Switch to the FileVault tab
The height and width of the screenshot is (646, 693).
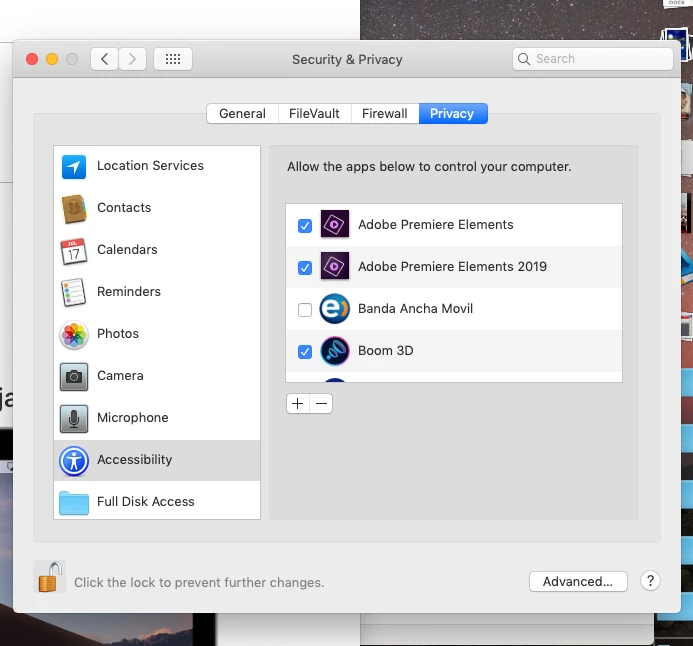[314, 114]
